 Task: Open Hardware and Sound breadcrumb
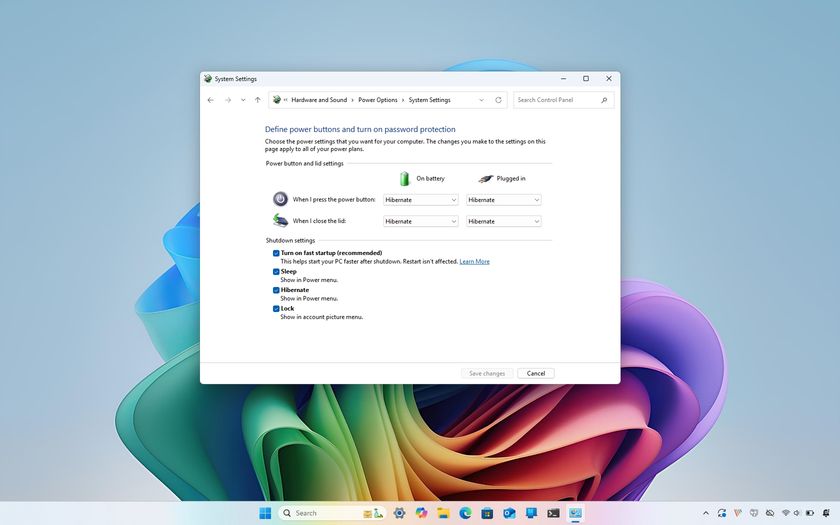(x=319, y=100)
